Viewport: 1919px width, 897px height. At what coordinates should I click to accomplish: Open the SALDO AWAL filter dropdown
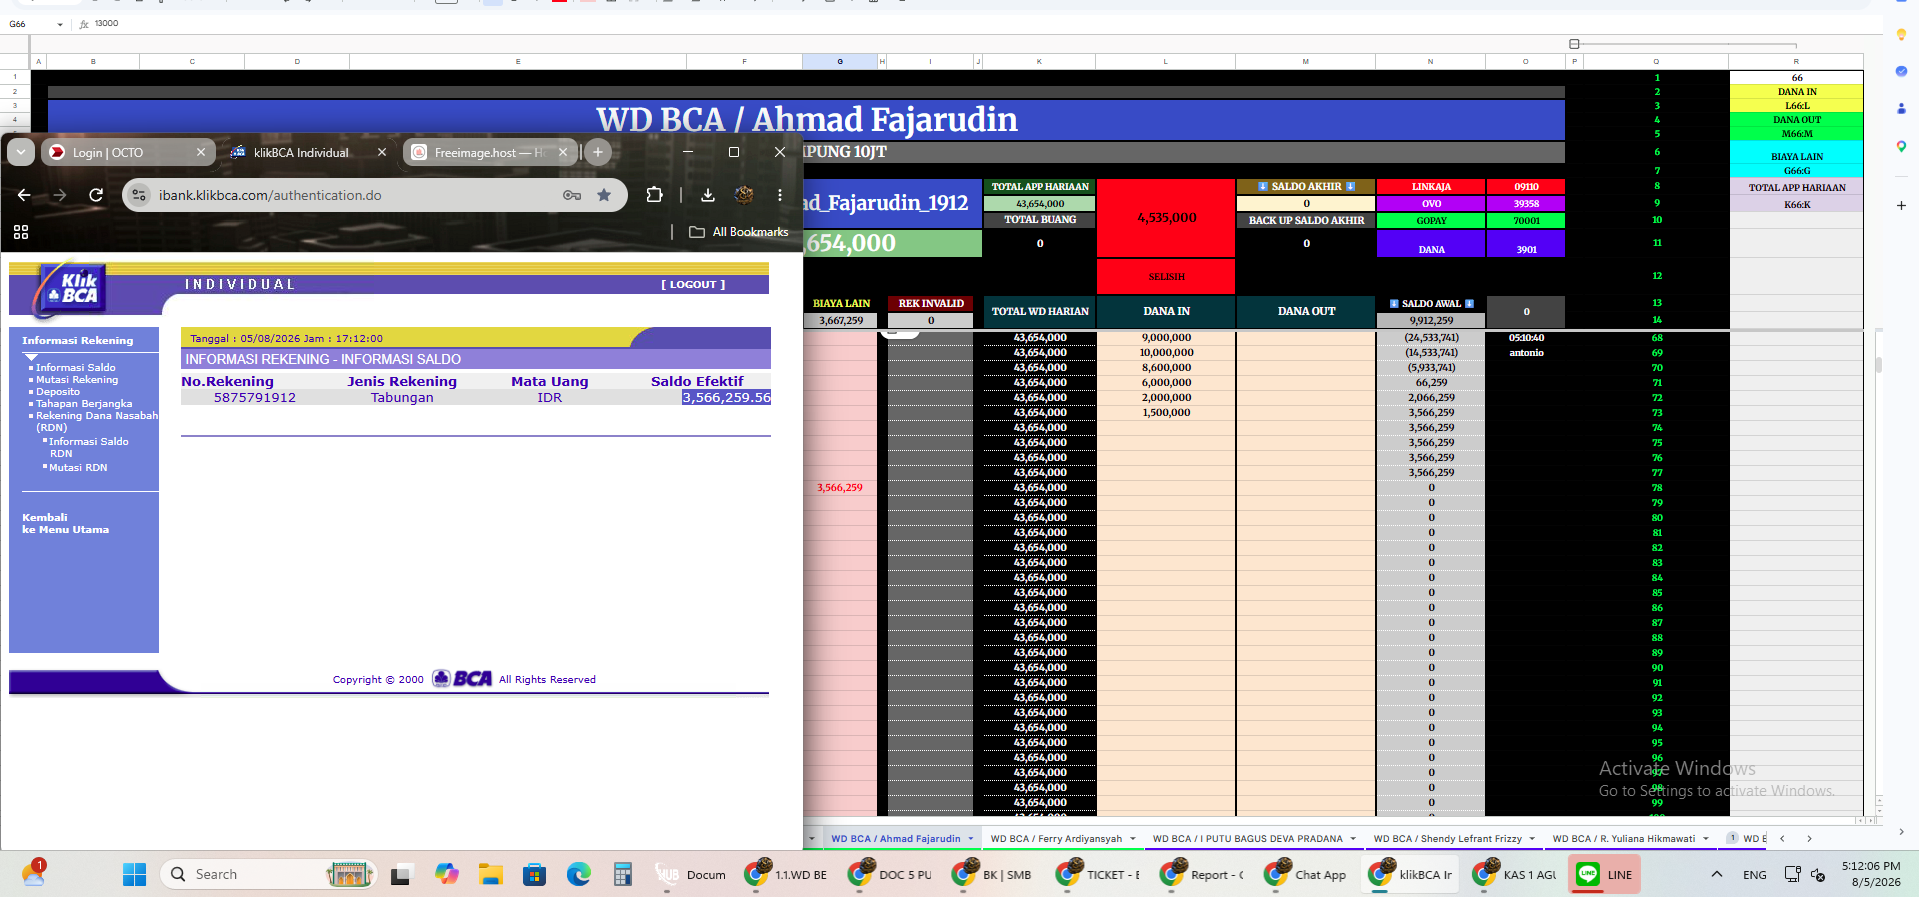point(1469,304)
